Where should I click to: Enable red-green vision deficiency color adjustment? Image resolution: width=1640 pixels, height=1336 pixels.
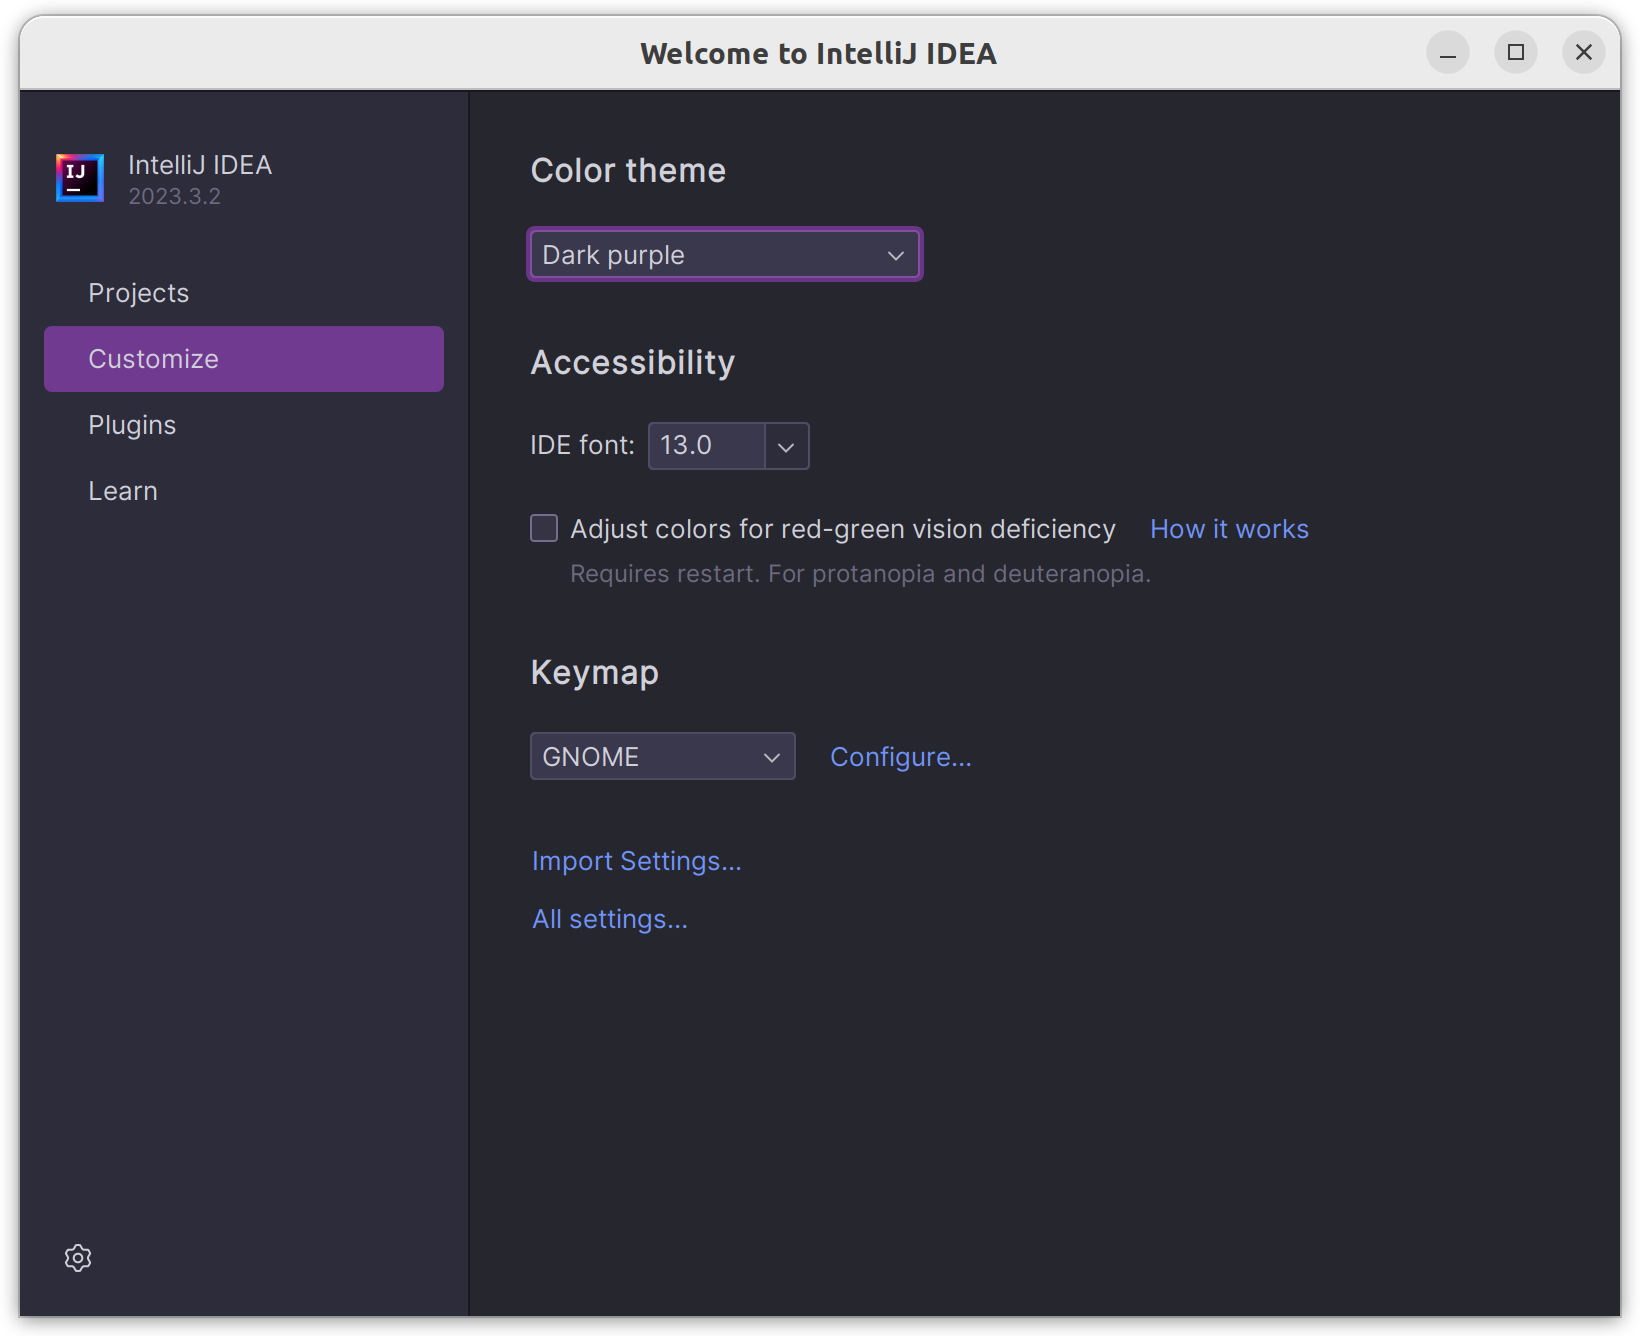click(544, 528)
